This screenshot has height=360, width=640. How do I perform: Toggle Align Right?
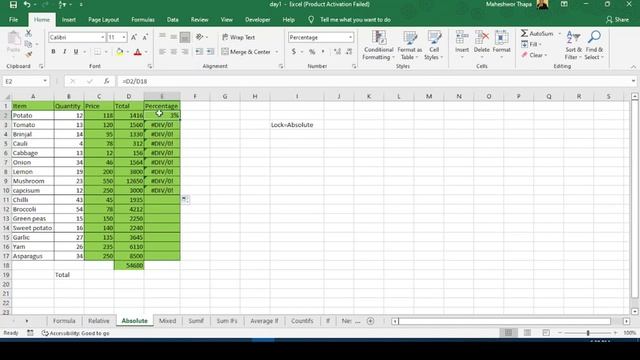[x=185, y=52]
